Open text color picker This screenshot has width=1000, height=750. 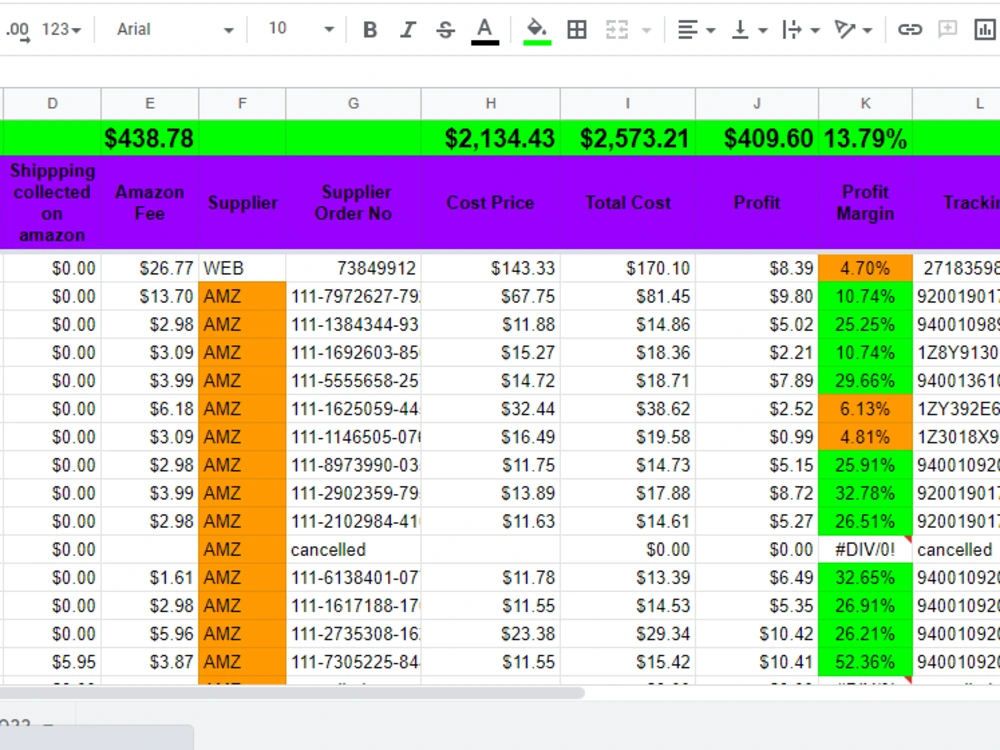[485, 30]
